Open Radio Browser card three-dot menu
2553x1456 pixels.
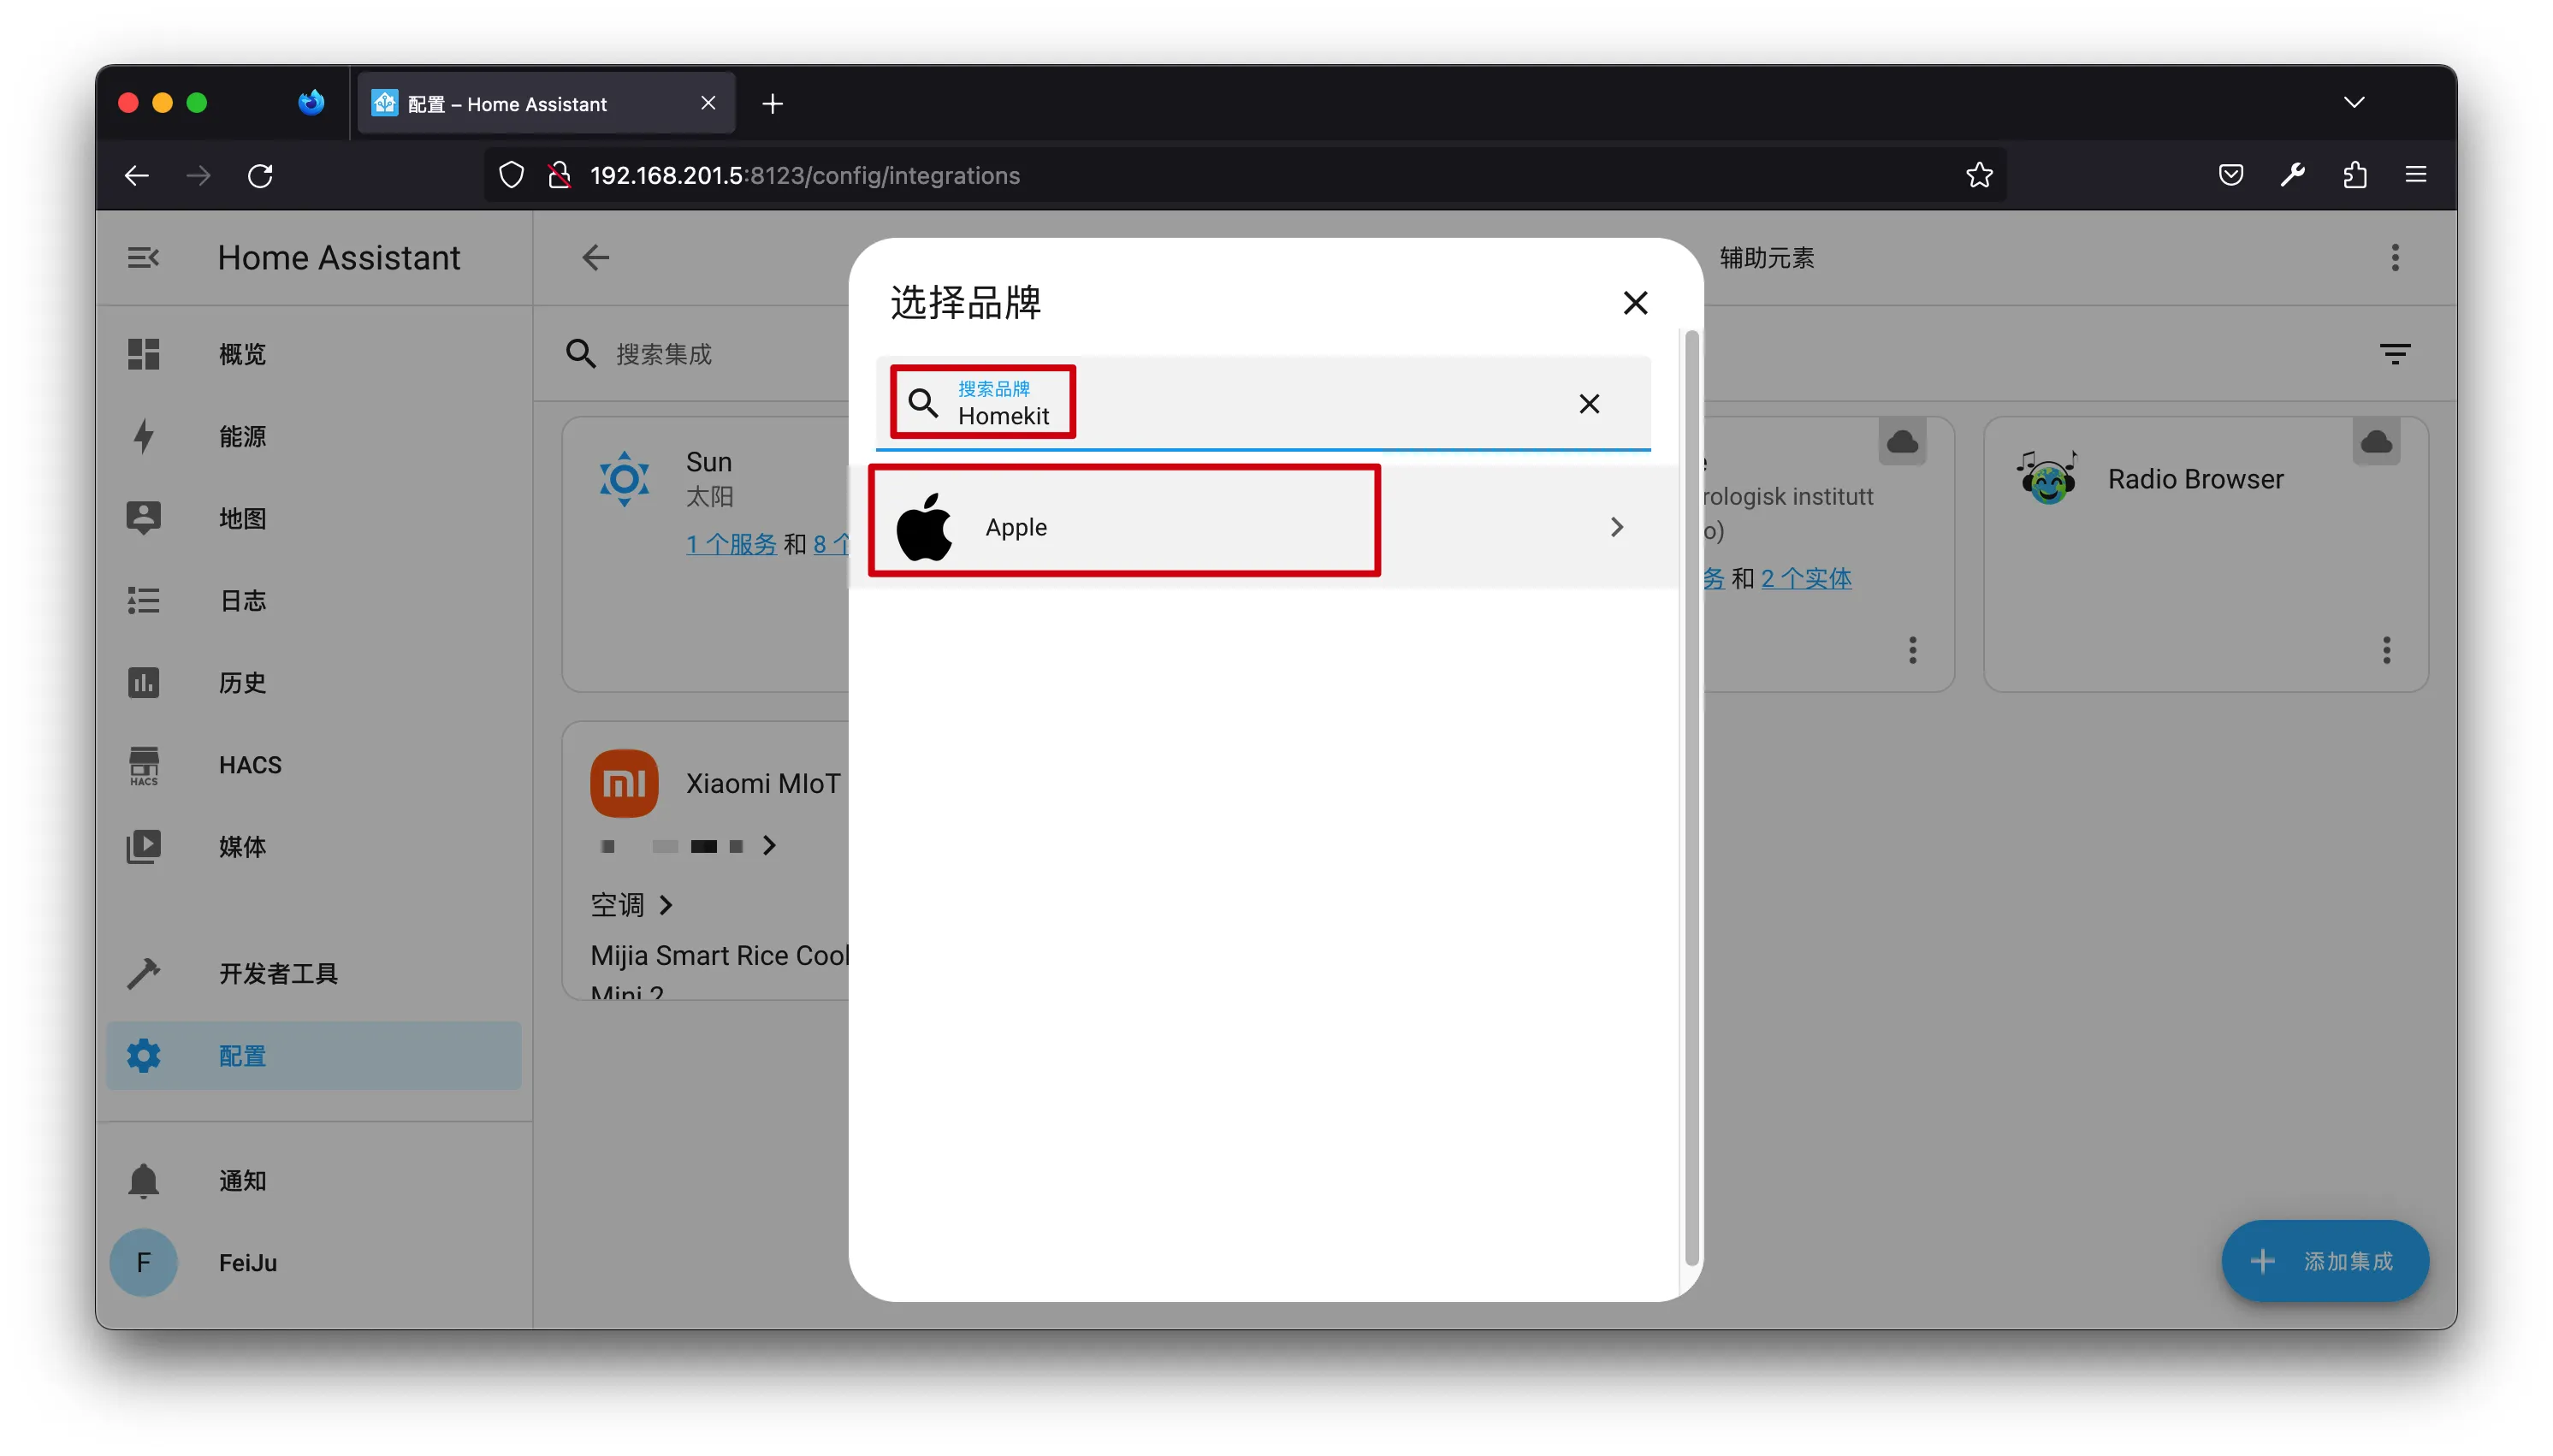[x=2386, y=651]
